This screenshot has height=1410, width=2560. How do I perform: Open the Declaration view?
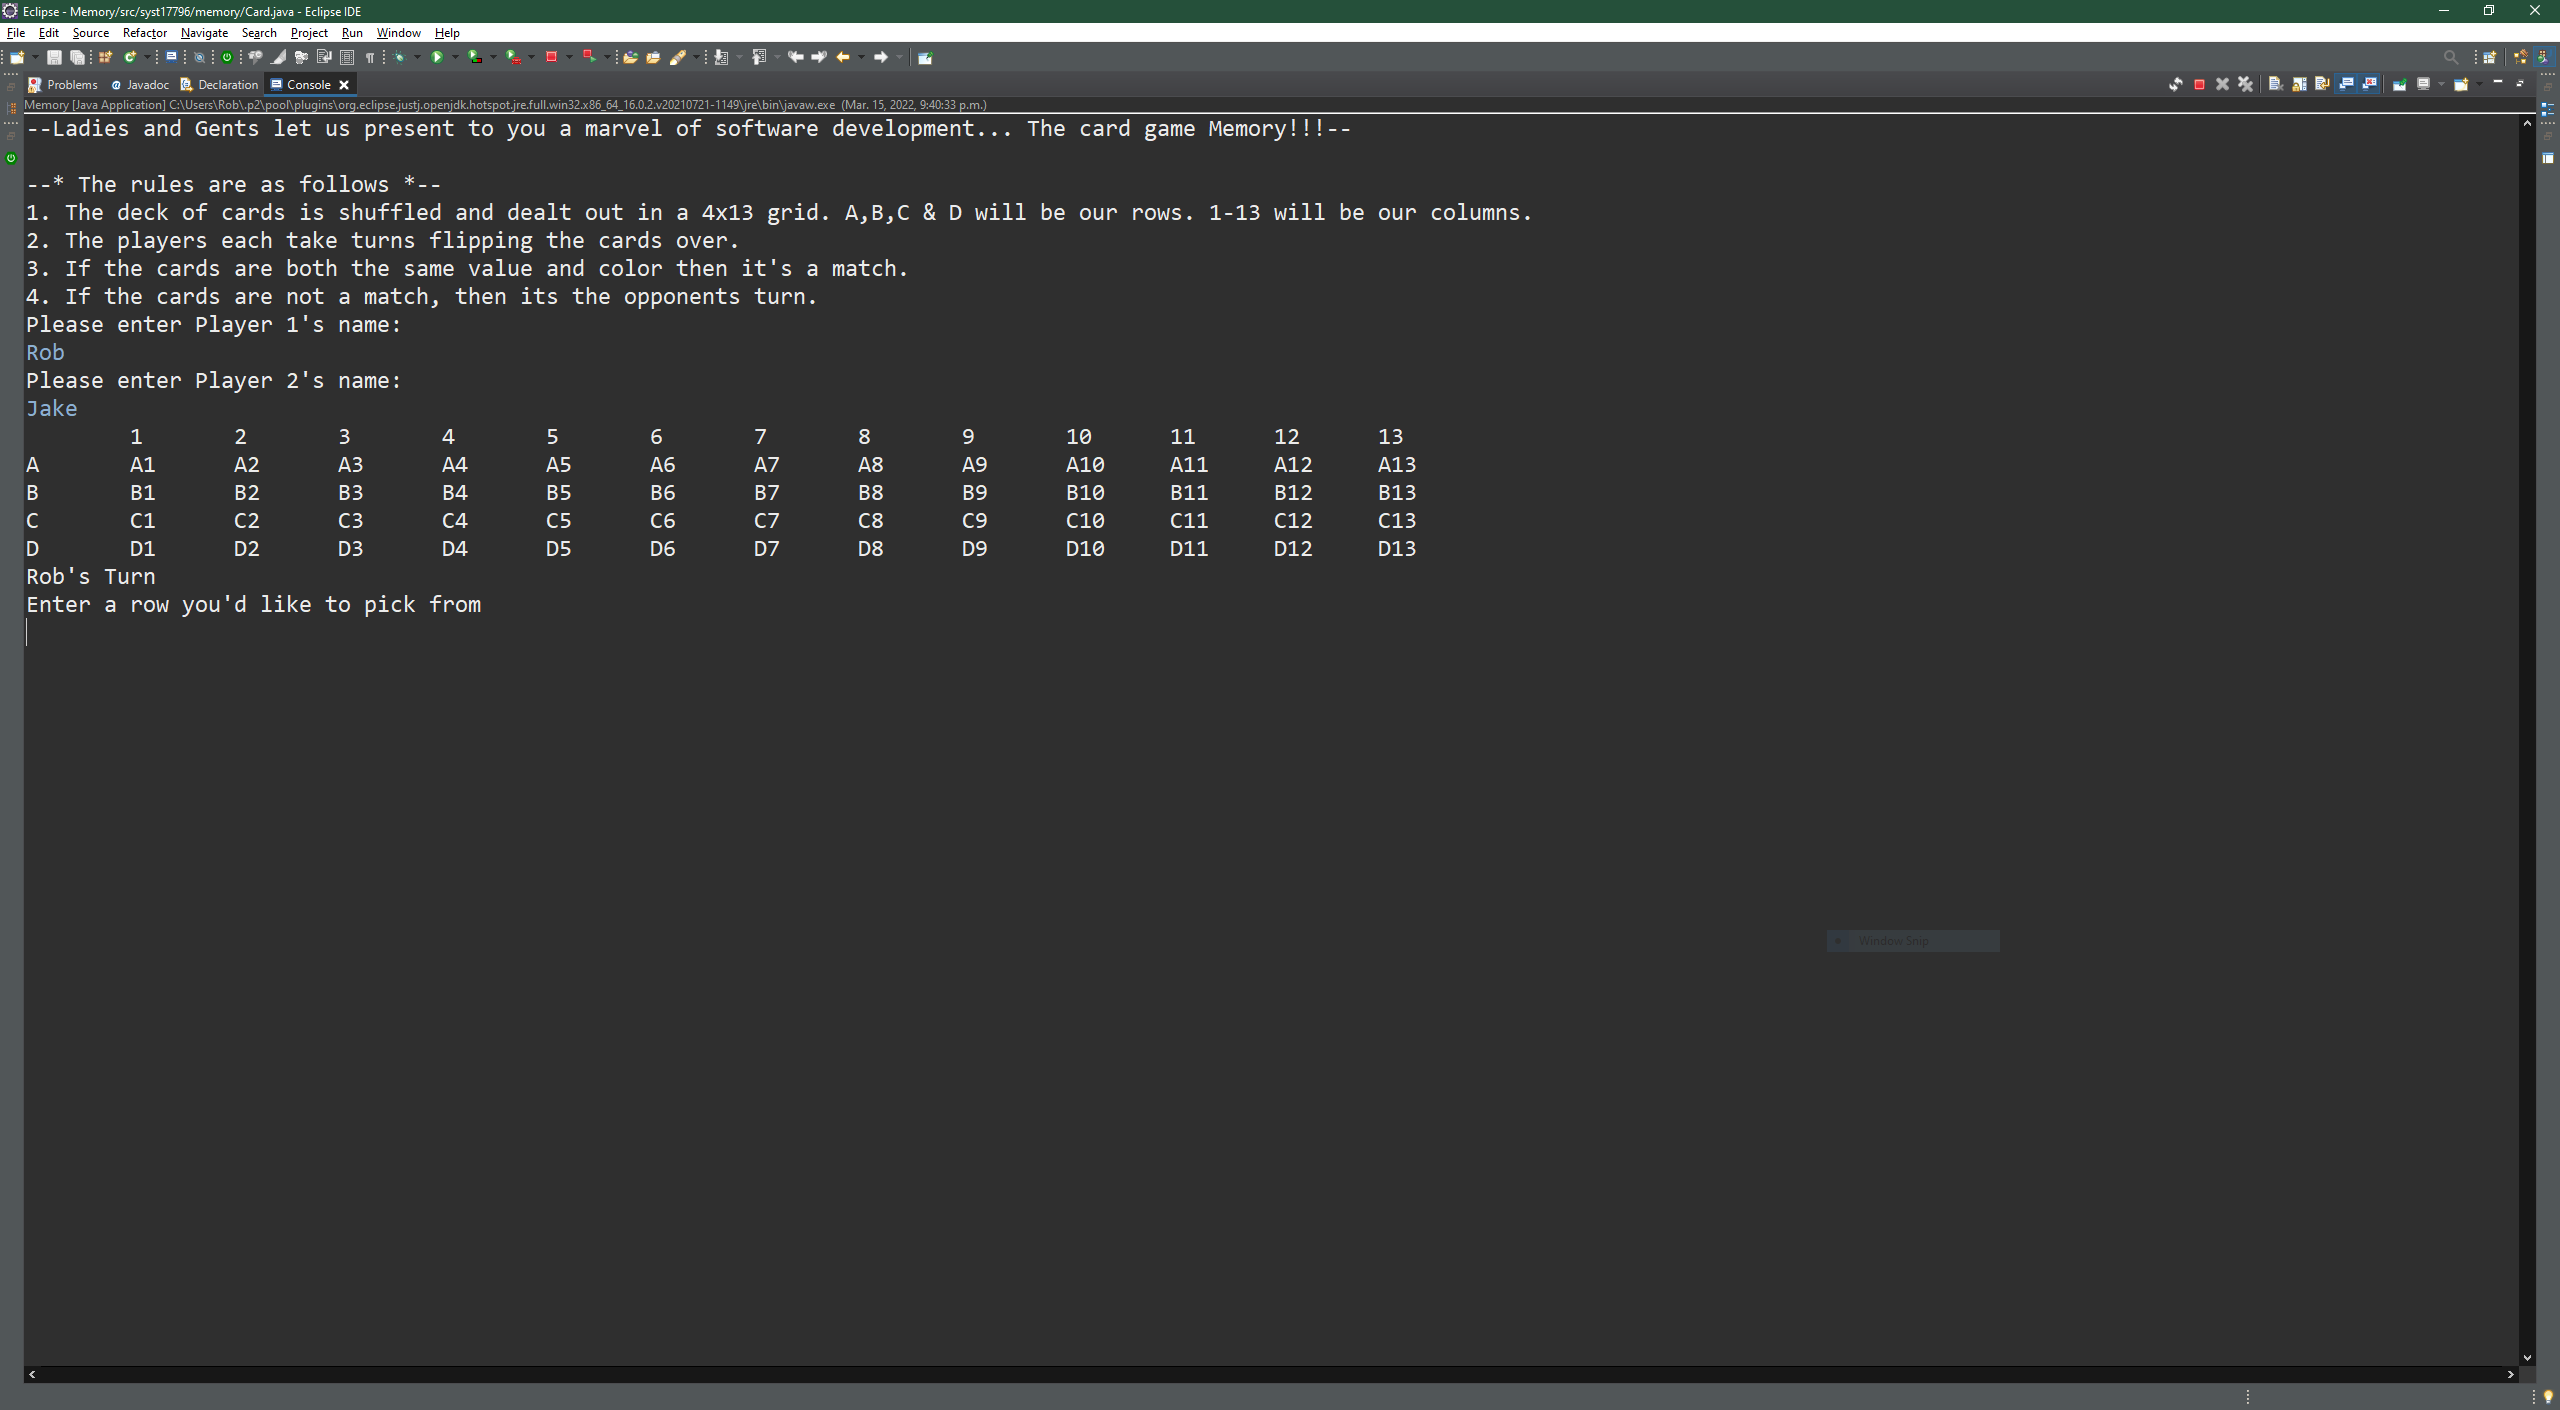[x=228, y=84]
